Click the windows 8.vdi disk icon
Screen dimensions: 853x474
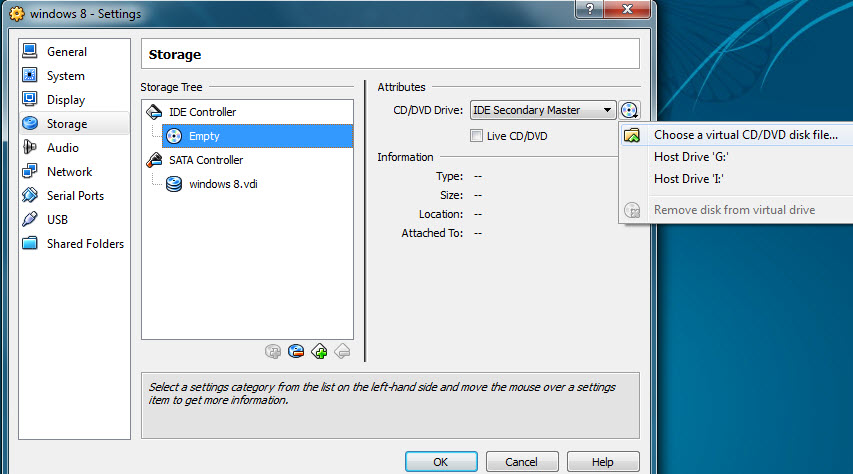click(174, 184)
